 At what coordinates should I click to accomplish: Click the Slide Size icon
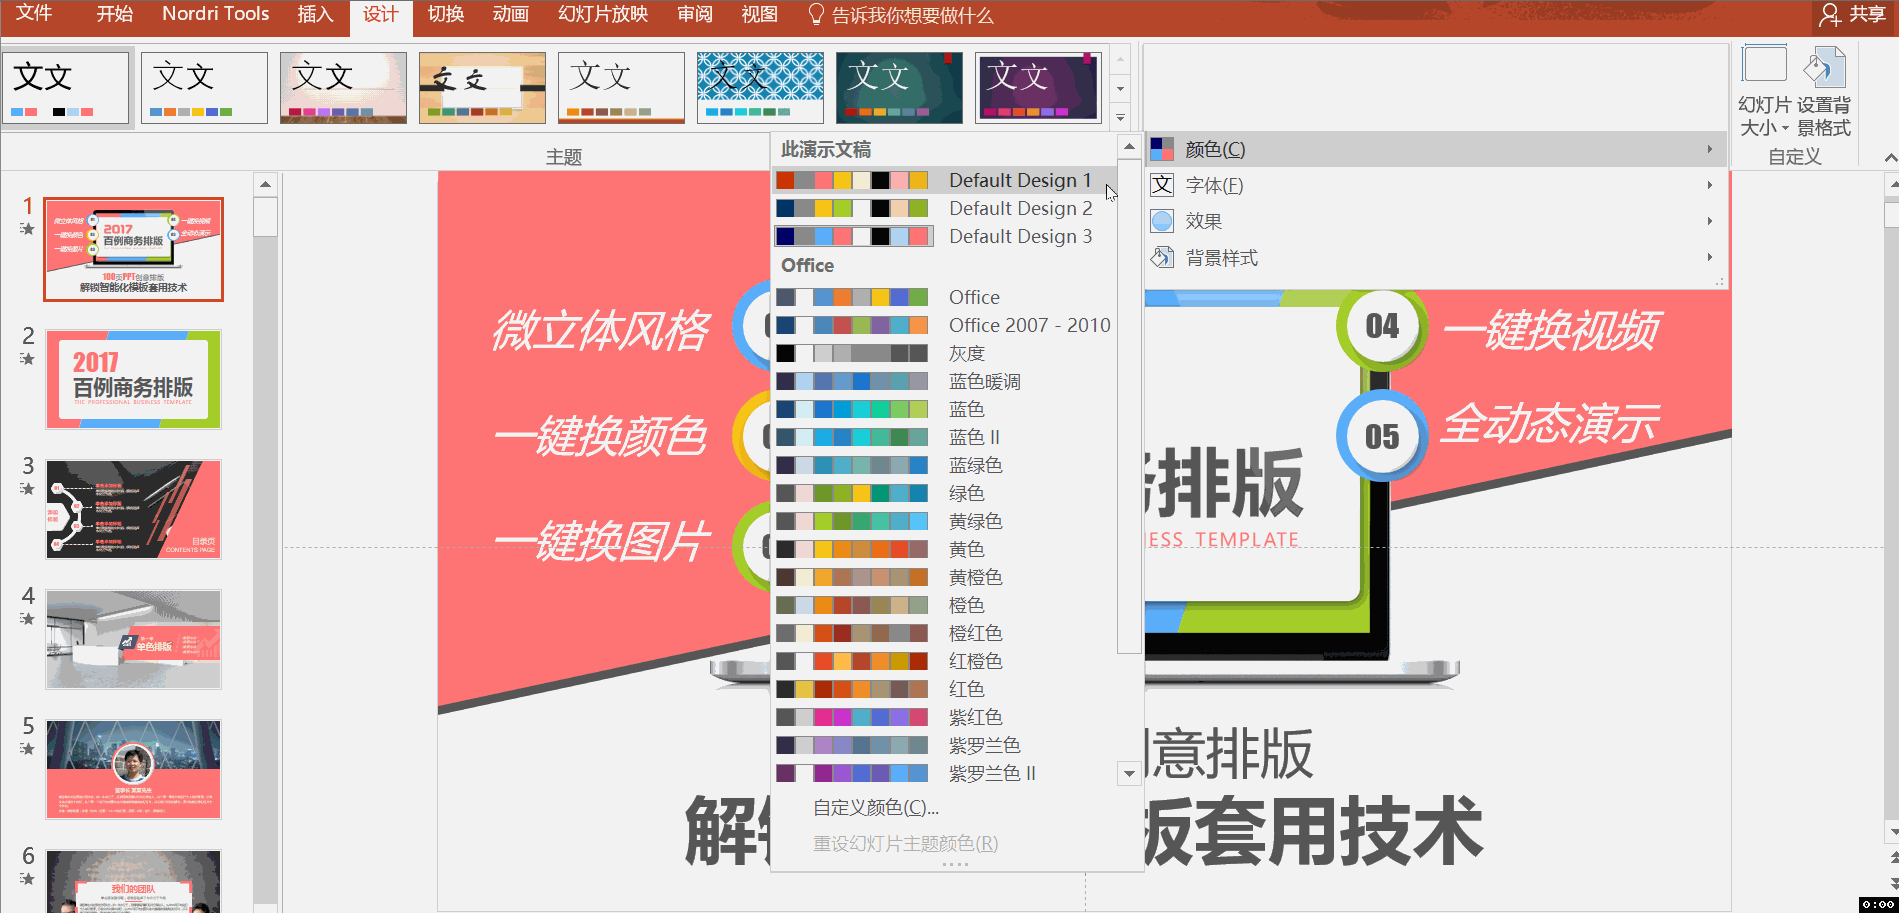click(1764, 67)
